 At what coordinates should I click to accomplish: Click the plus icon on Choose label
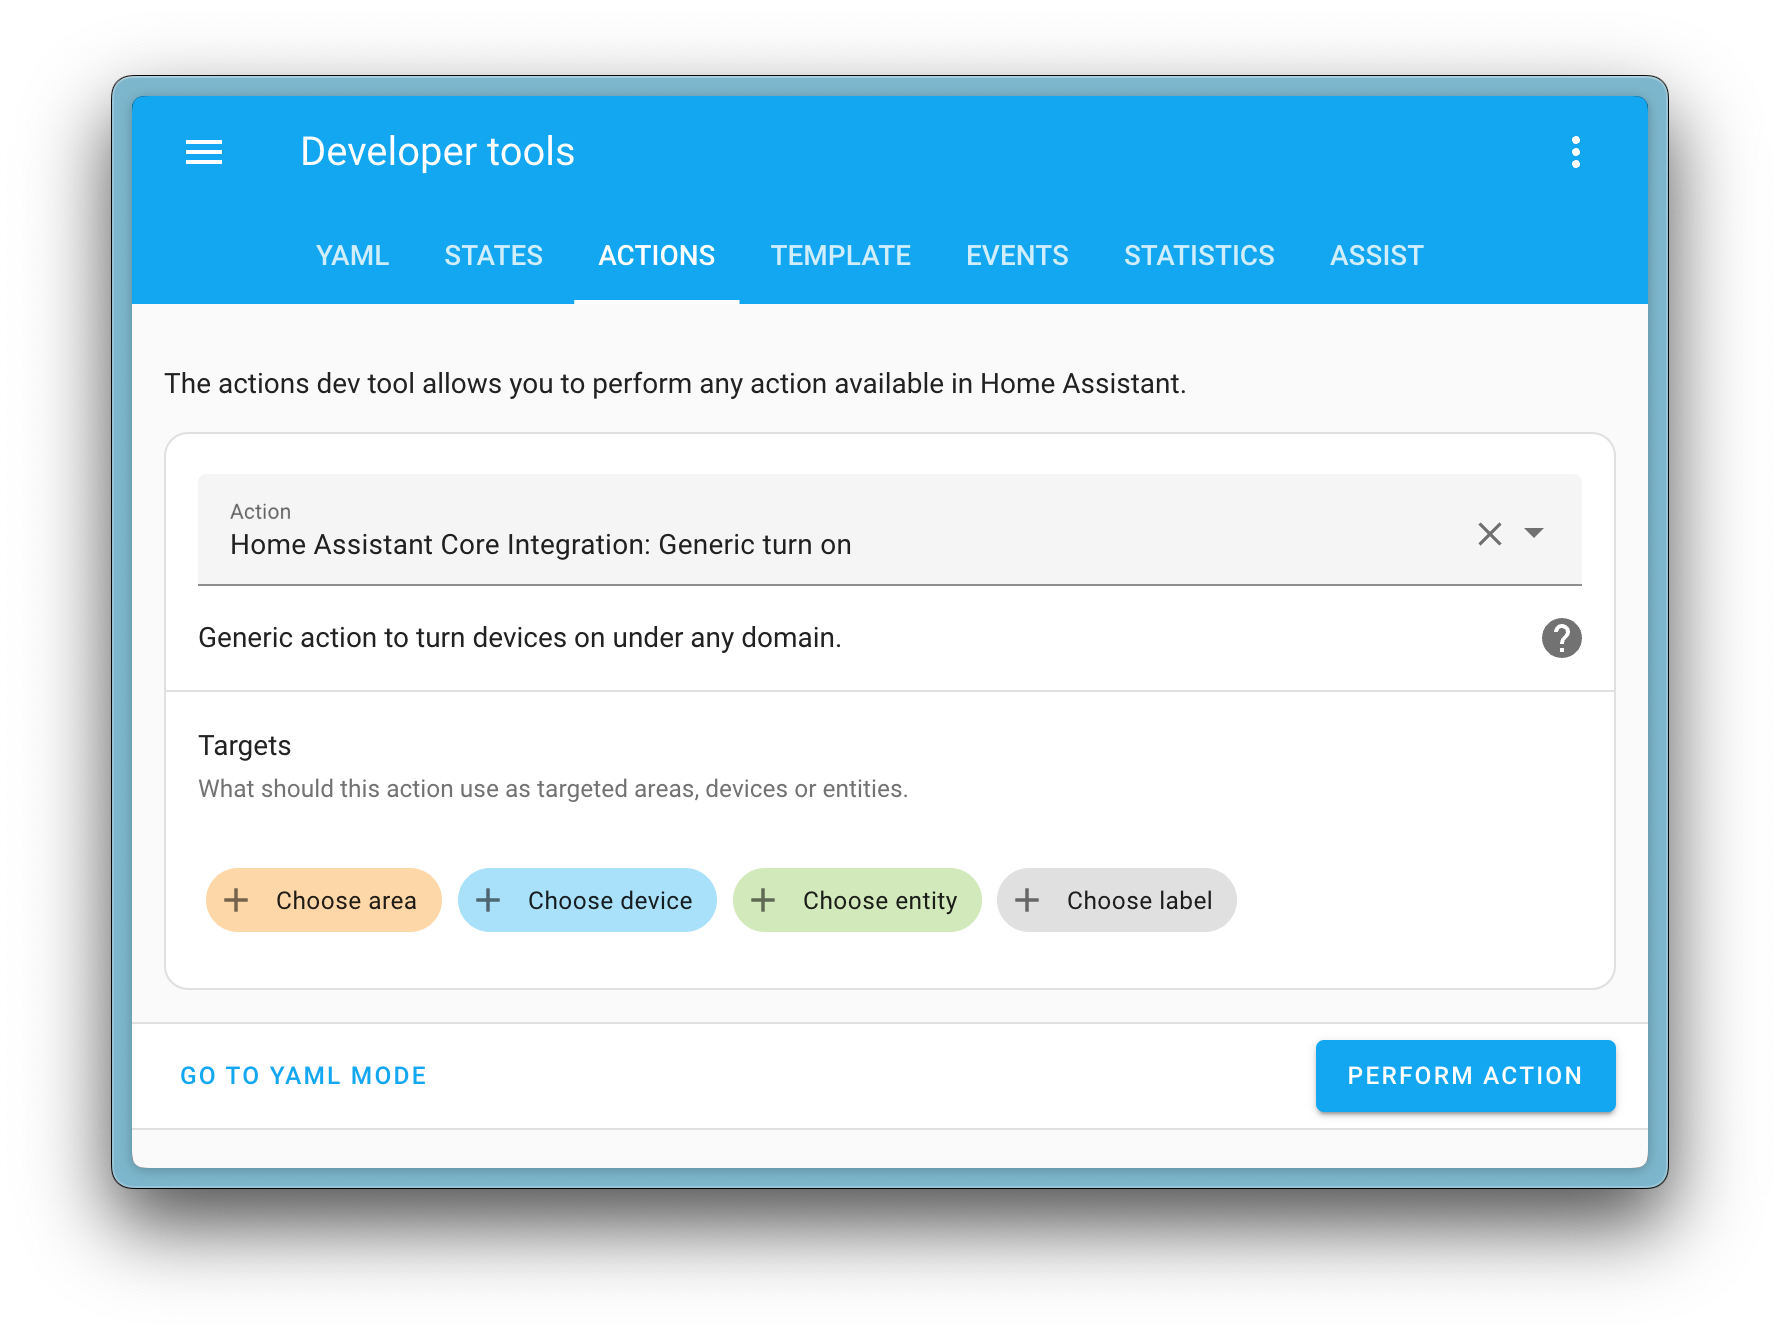(1028, 900)
